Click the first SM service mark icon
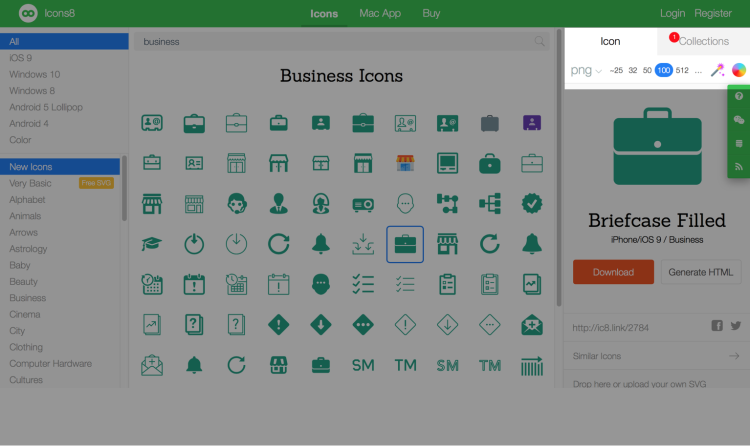The image size is (750, 446). pyautogui.click(x=363, y=366)
